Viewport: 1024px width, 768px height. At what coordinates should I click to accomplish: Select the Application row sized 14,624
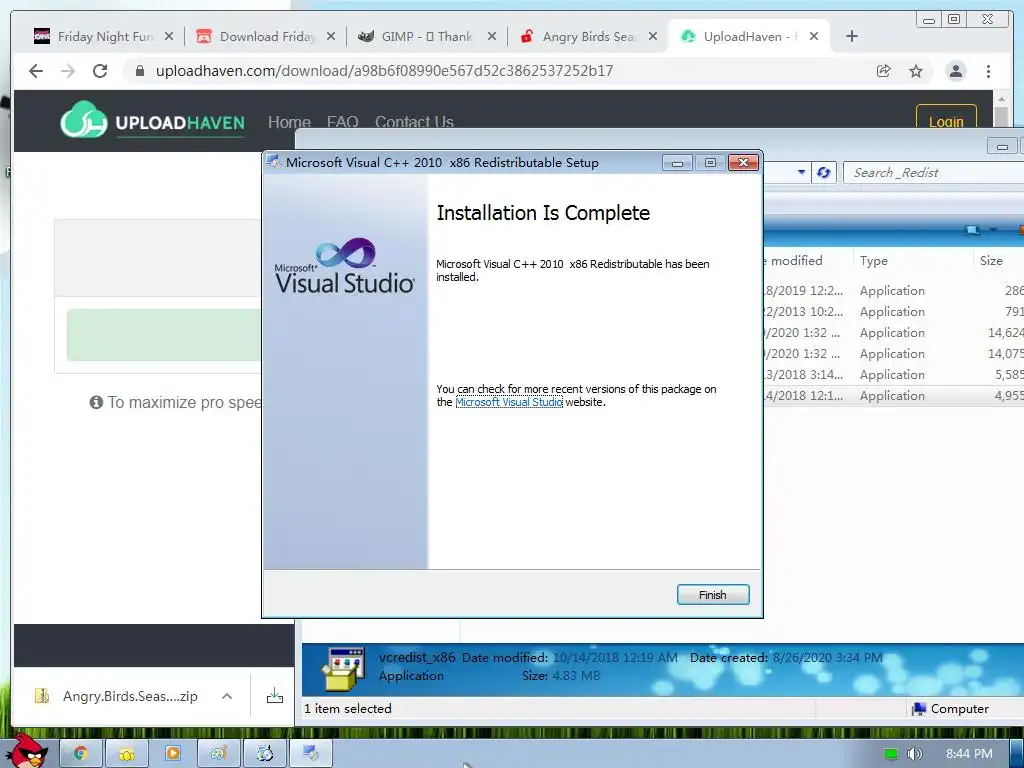(x=893, y=332)
